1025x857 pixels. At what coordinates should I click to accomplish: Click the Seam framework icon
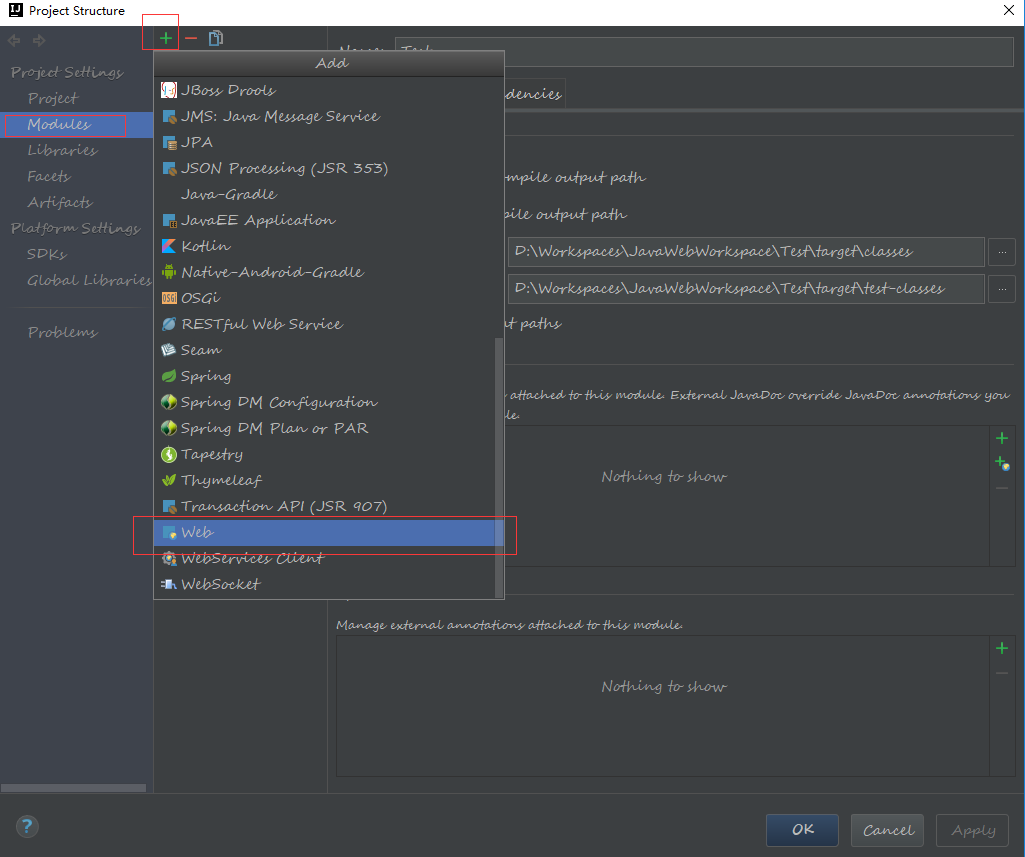click(x=169, y=350)
